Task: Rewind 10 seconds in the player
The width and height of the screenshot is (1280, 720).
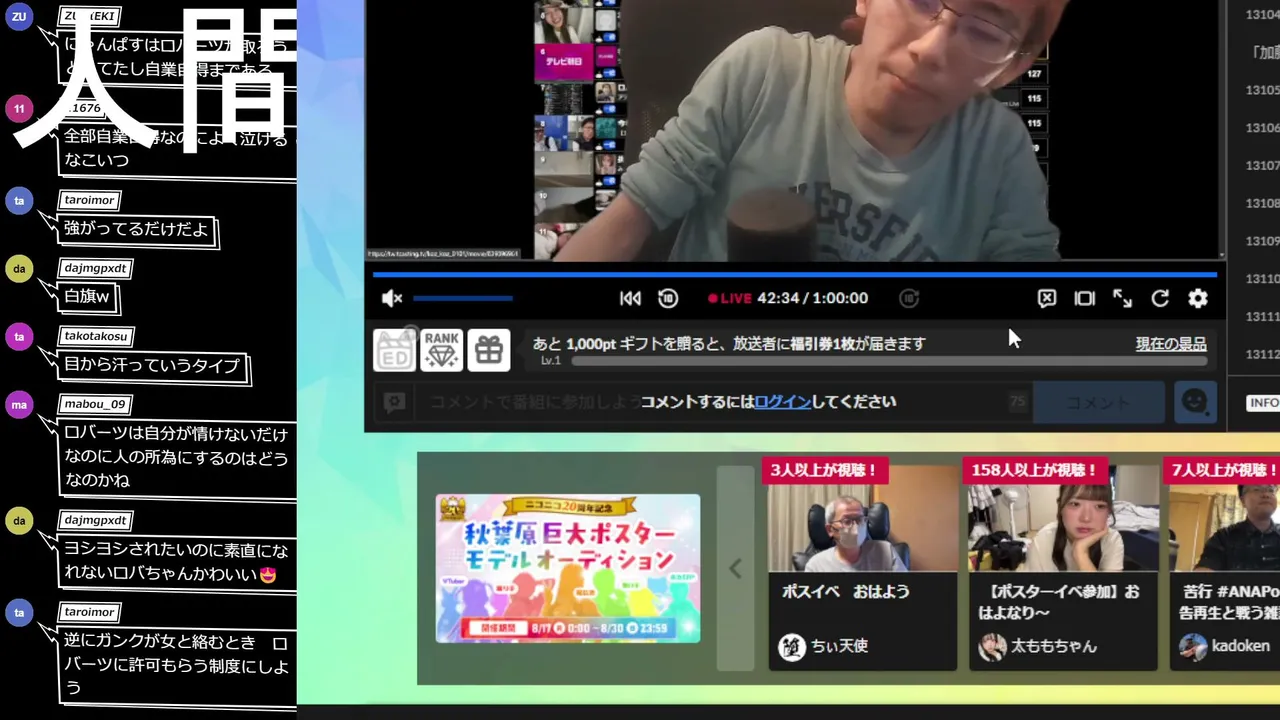Action: (x=668, y=298)
